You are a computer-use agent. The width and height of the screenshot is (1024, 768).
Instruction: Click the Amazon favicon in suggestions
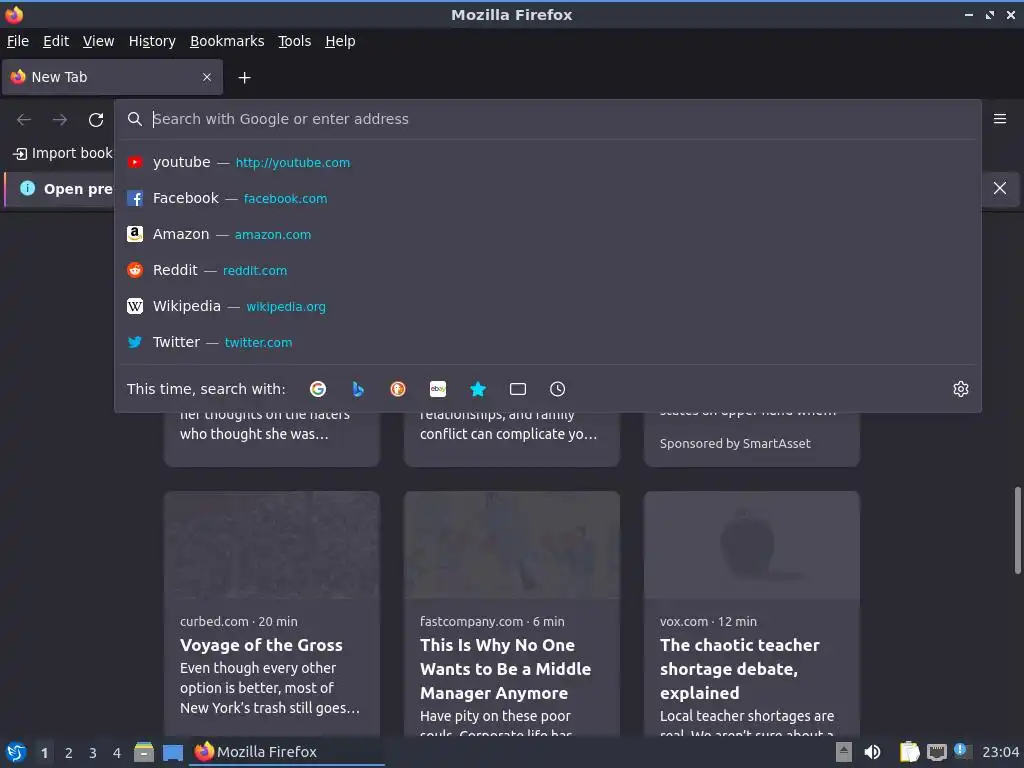coord(135,234)
